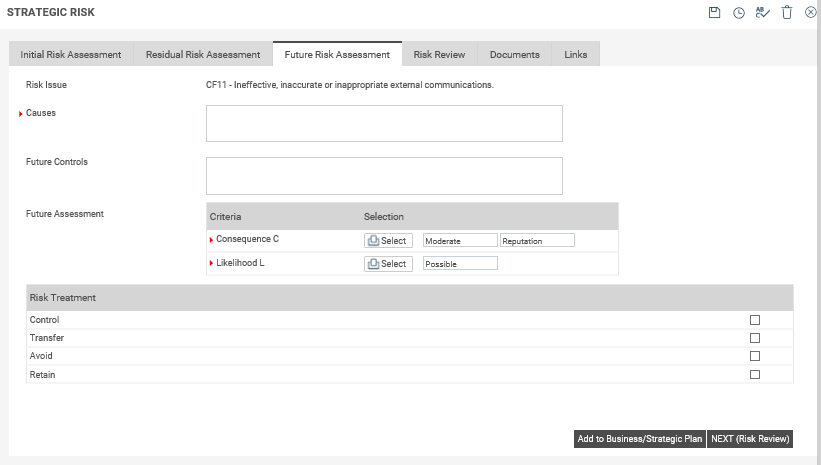
Task: Focus the Causes text area
Action: (384, 123)
